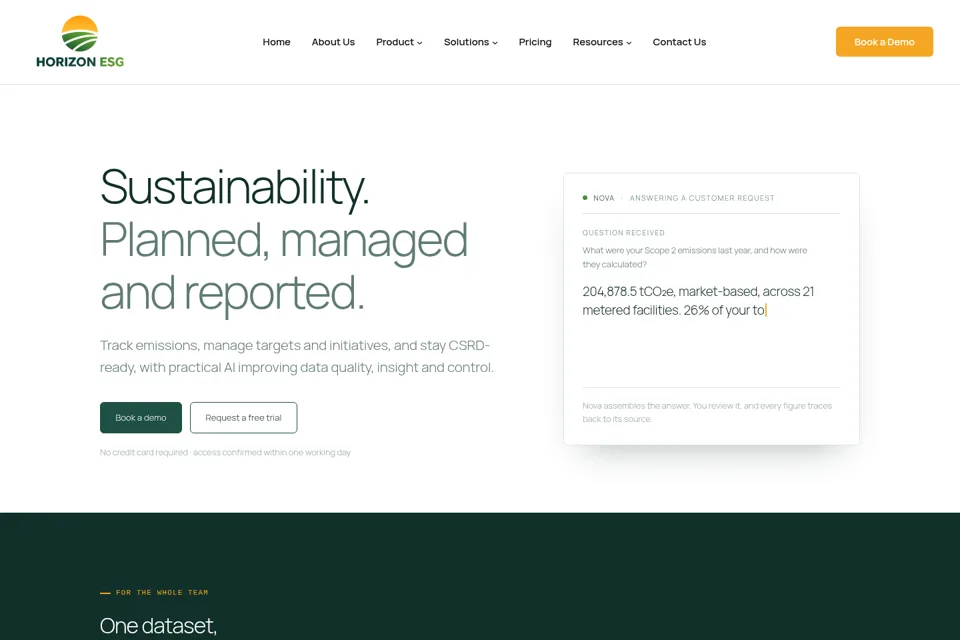Click the Horizon ESG logo
Viewport: 960px width, 640px height.
pyautogui.click(x=80, y=42)
